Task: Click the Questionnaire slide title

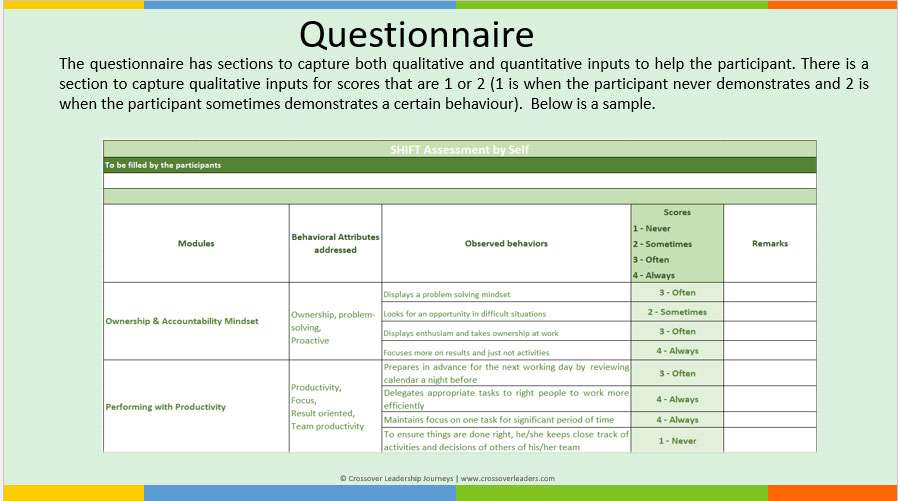Action: [416, 35]
